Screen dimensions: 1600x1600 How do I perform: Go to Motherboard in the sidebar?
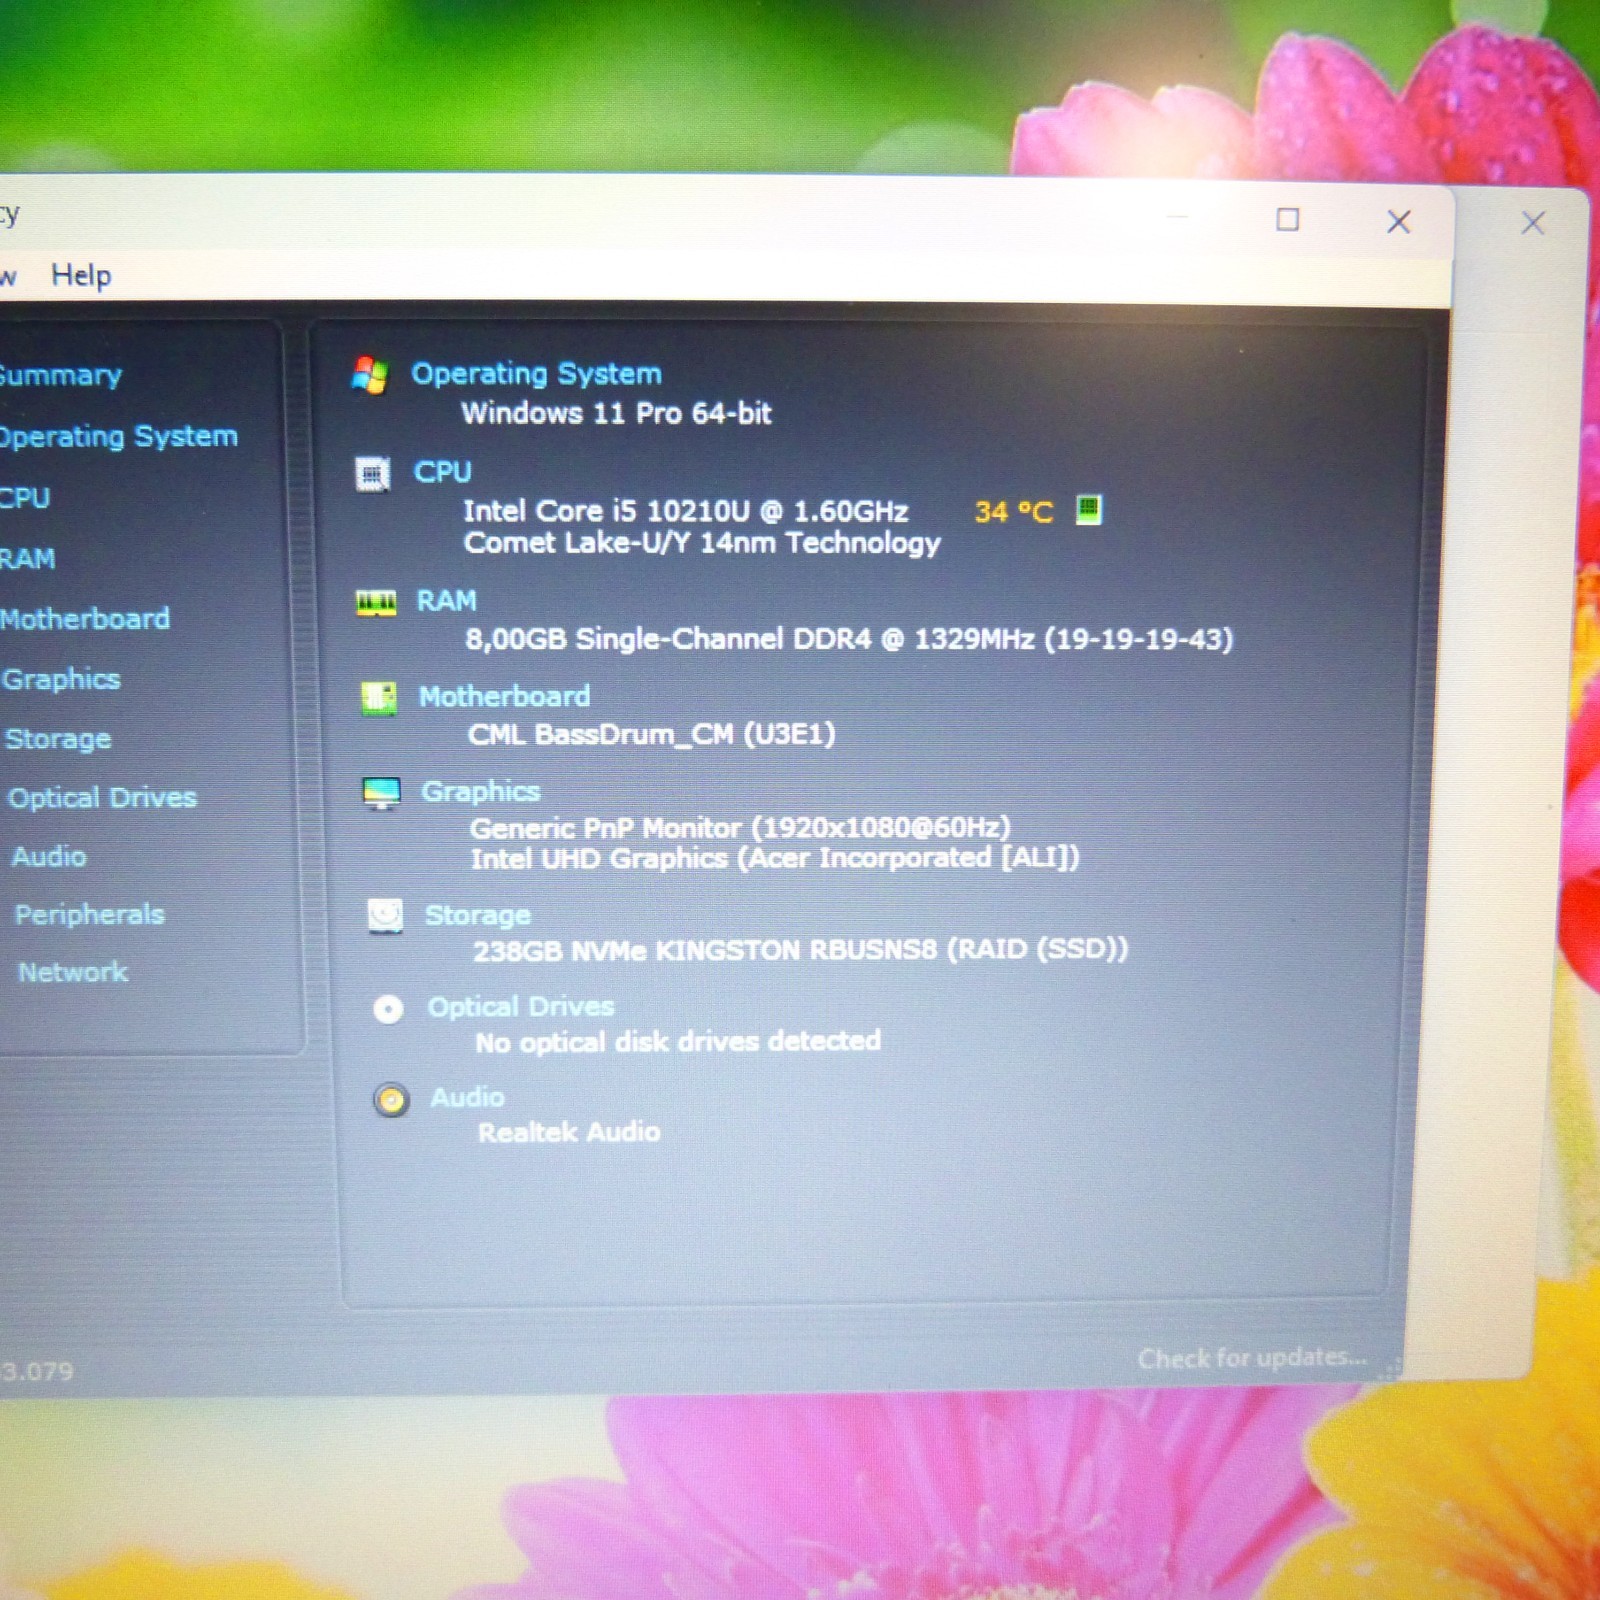(x=84, y=619)
